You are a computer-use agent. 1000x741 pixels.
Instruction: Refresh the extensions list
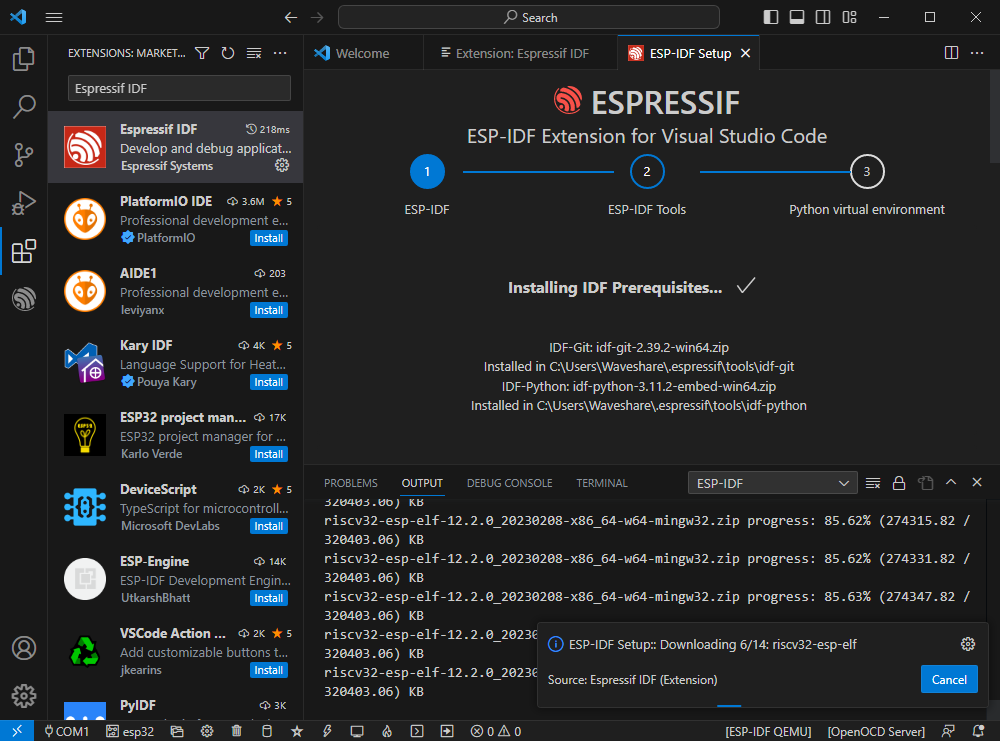[228, 53]
